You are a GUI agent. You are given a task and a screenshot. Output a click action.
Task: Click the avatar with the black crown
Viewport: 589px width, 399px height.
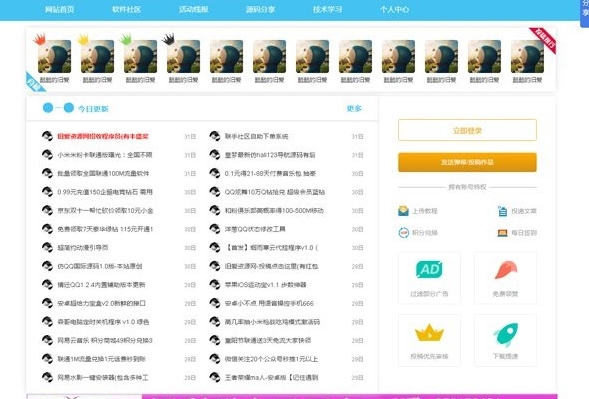coord(183,56)
